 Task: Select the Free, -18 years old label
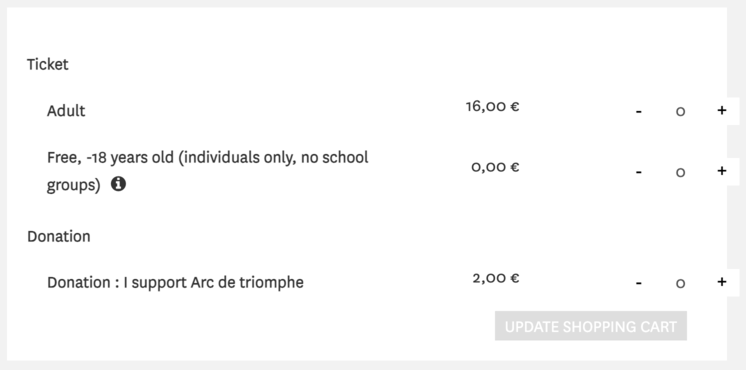click(x=207, y=171)
